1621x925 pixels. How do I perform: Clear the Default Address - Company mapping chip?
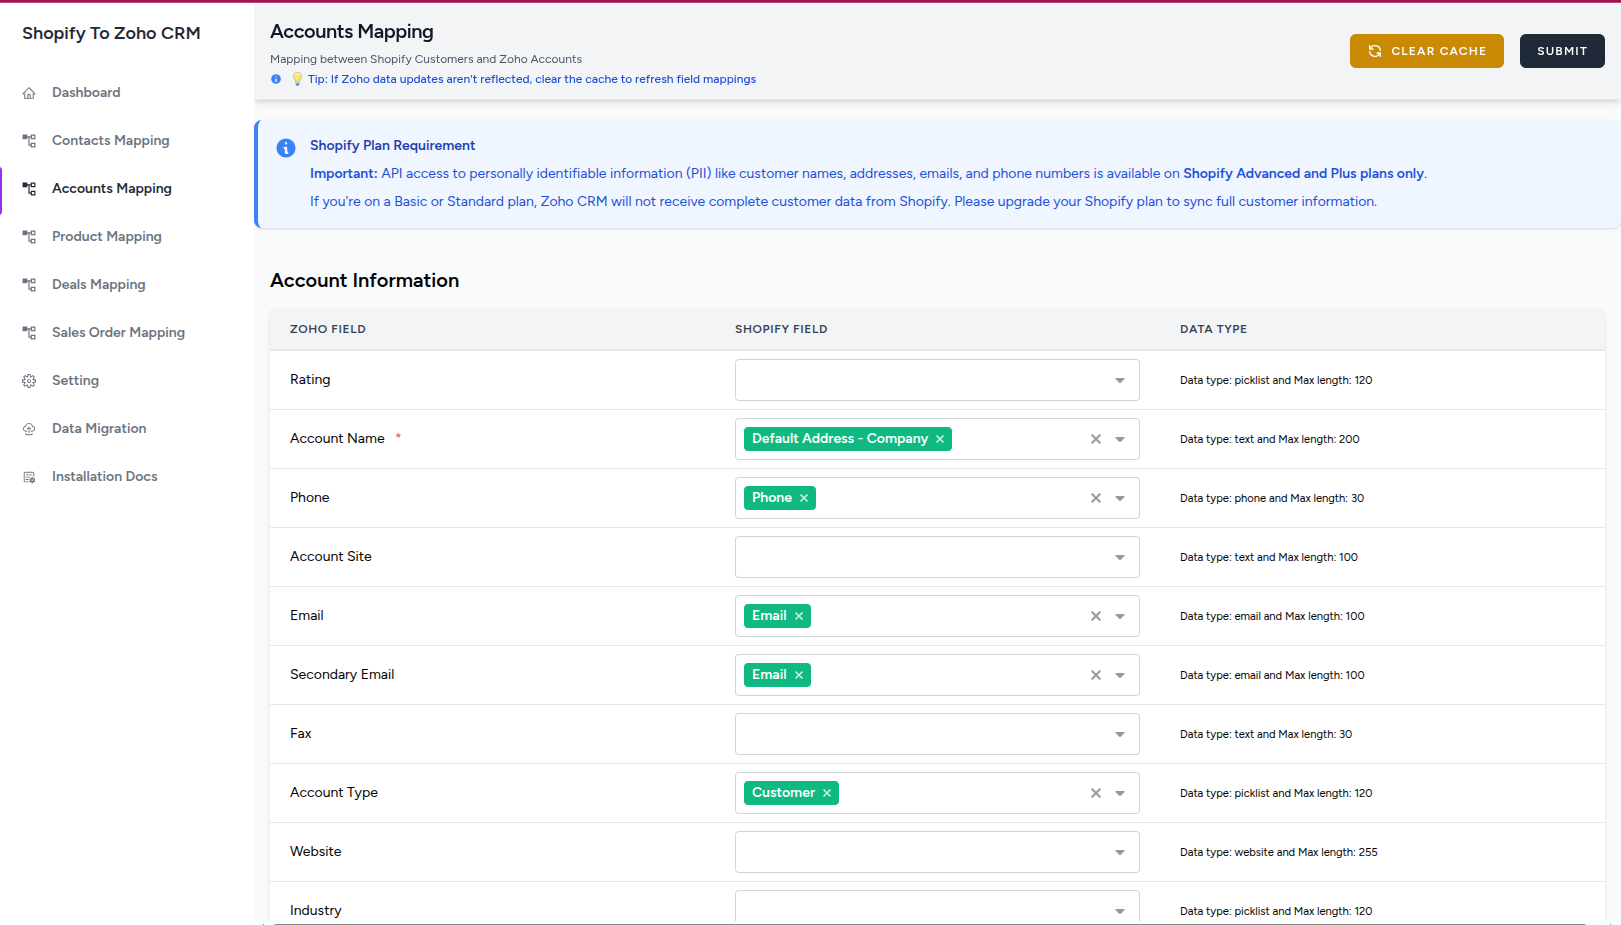[939, 438]
